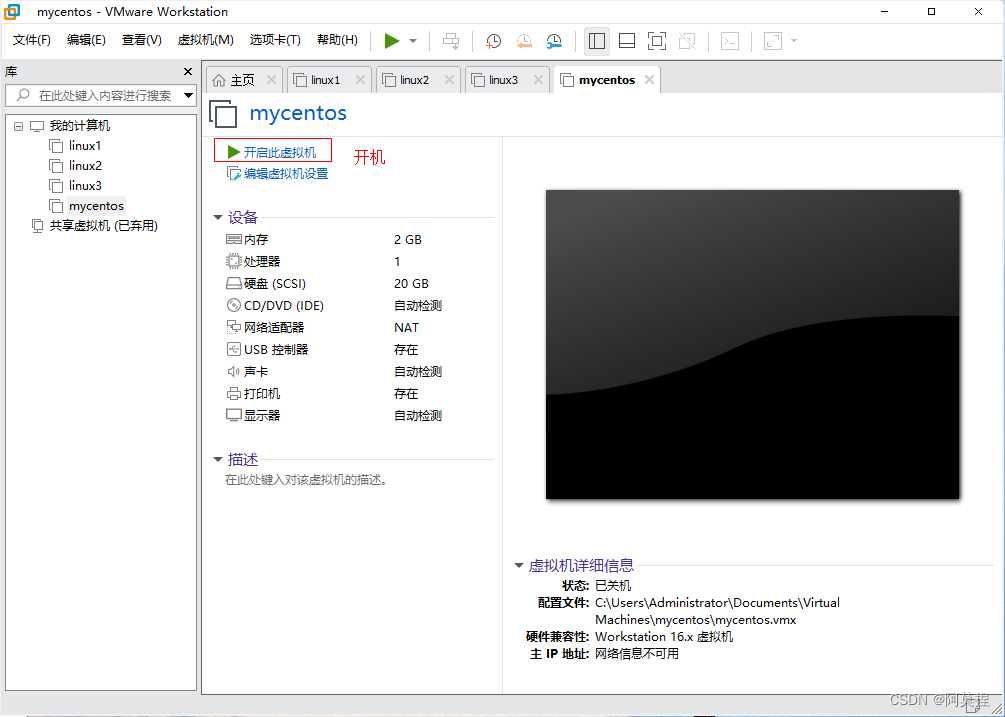The height and width of the screenshot is (717, 1005).
Task: Click the stretch guest display icon
Action: click(773, 41)
